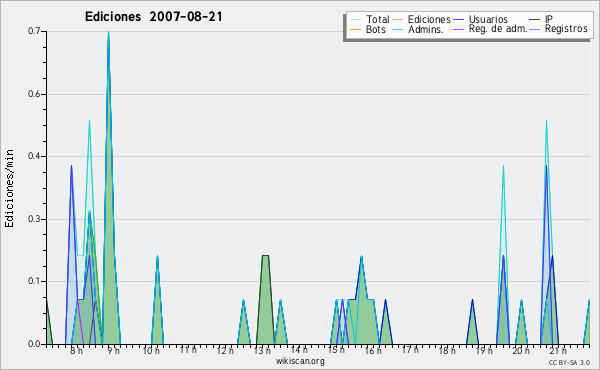This screenshot has width=600, height=370.
Task: Click the 21 h time axis marker
Action: click(558, 350)
